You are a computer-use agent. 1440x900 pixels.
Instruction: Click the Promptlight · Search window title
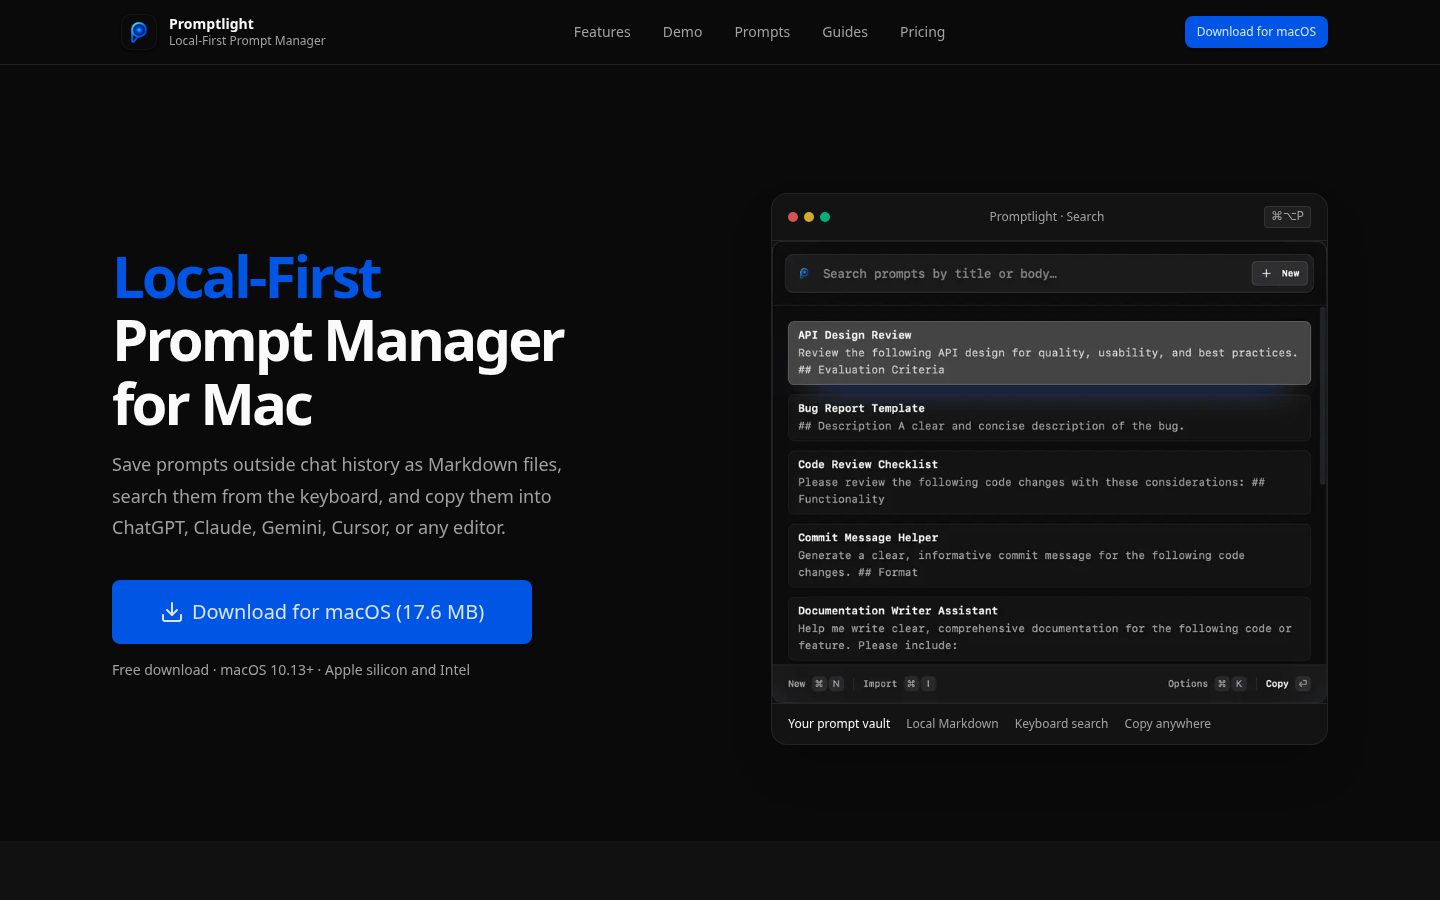1047,217
